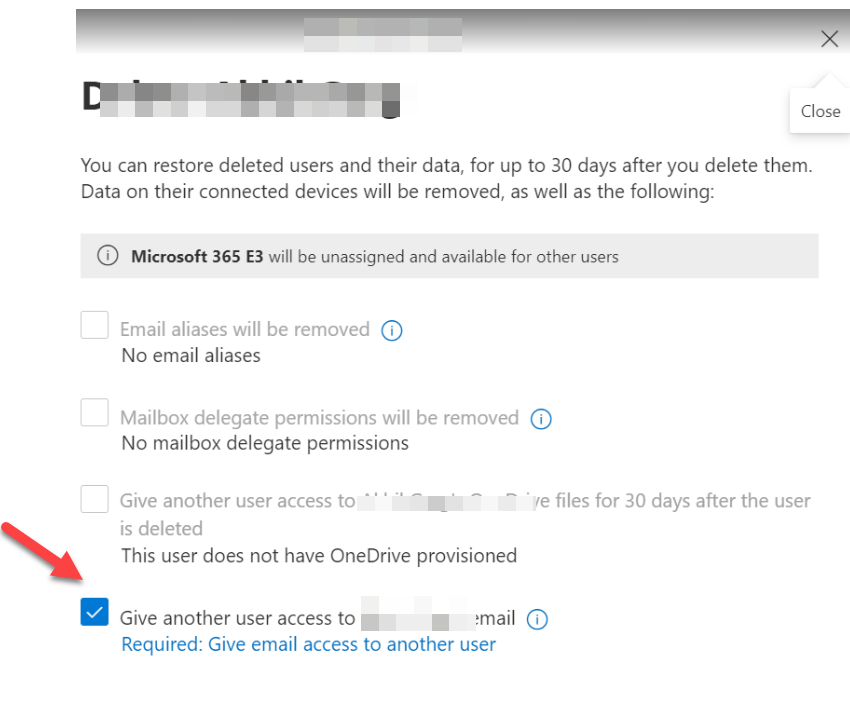
Task: Open the info tooltip for email aliases removal
Action: point(391,330)
